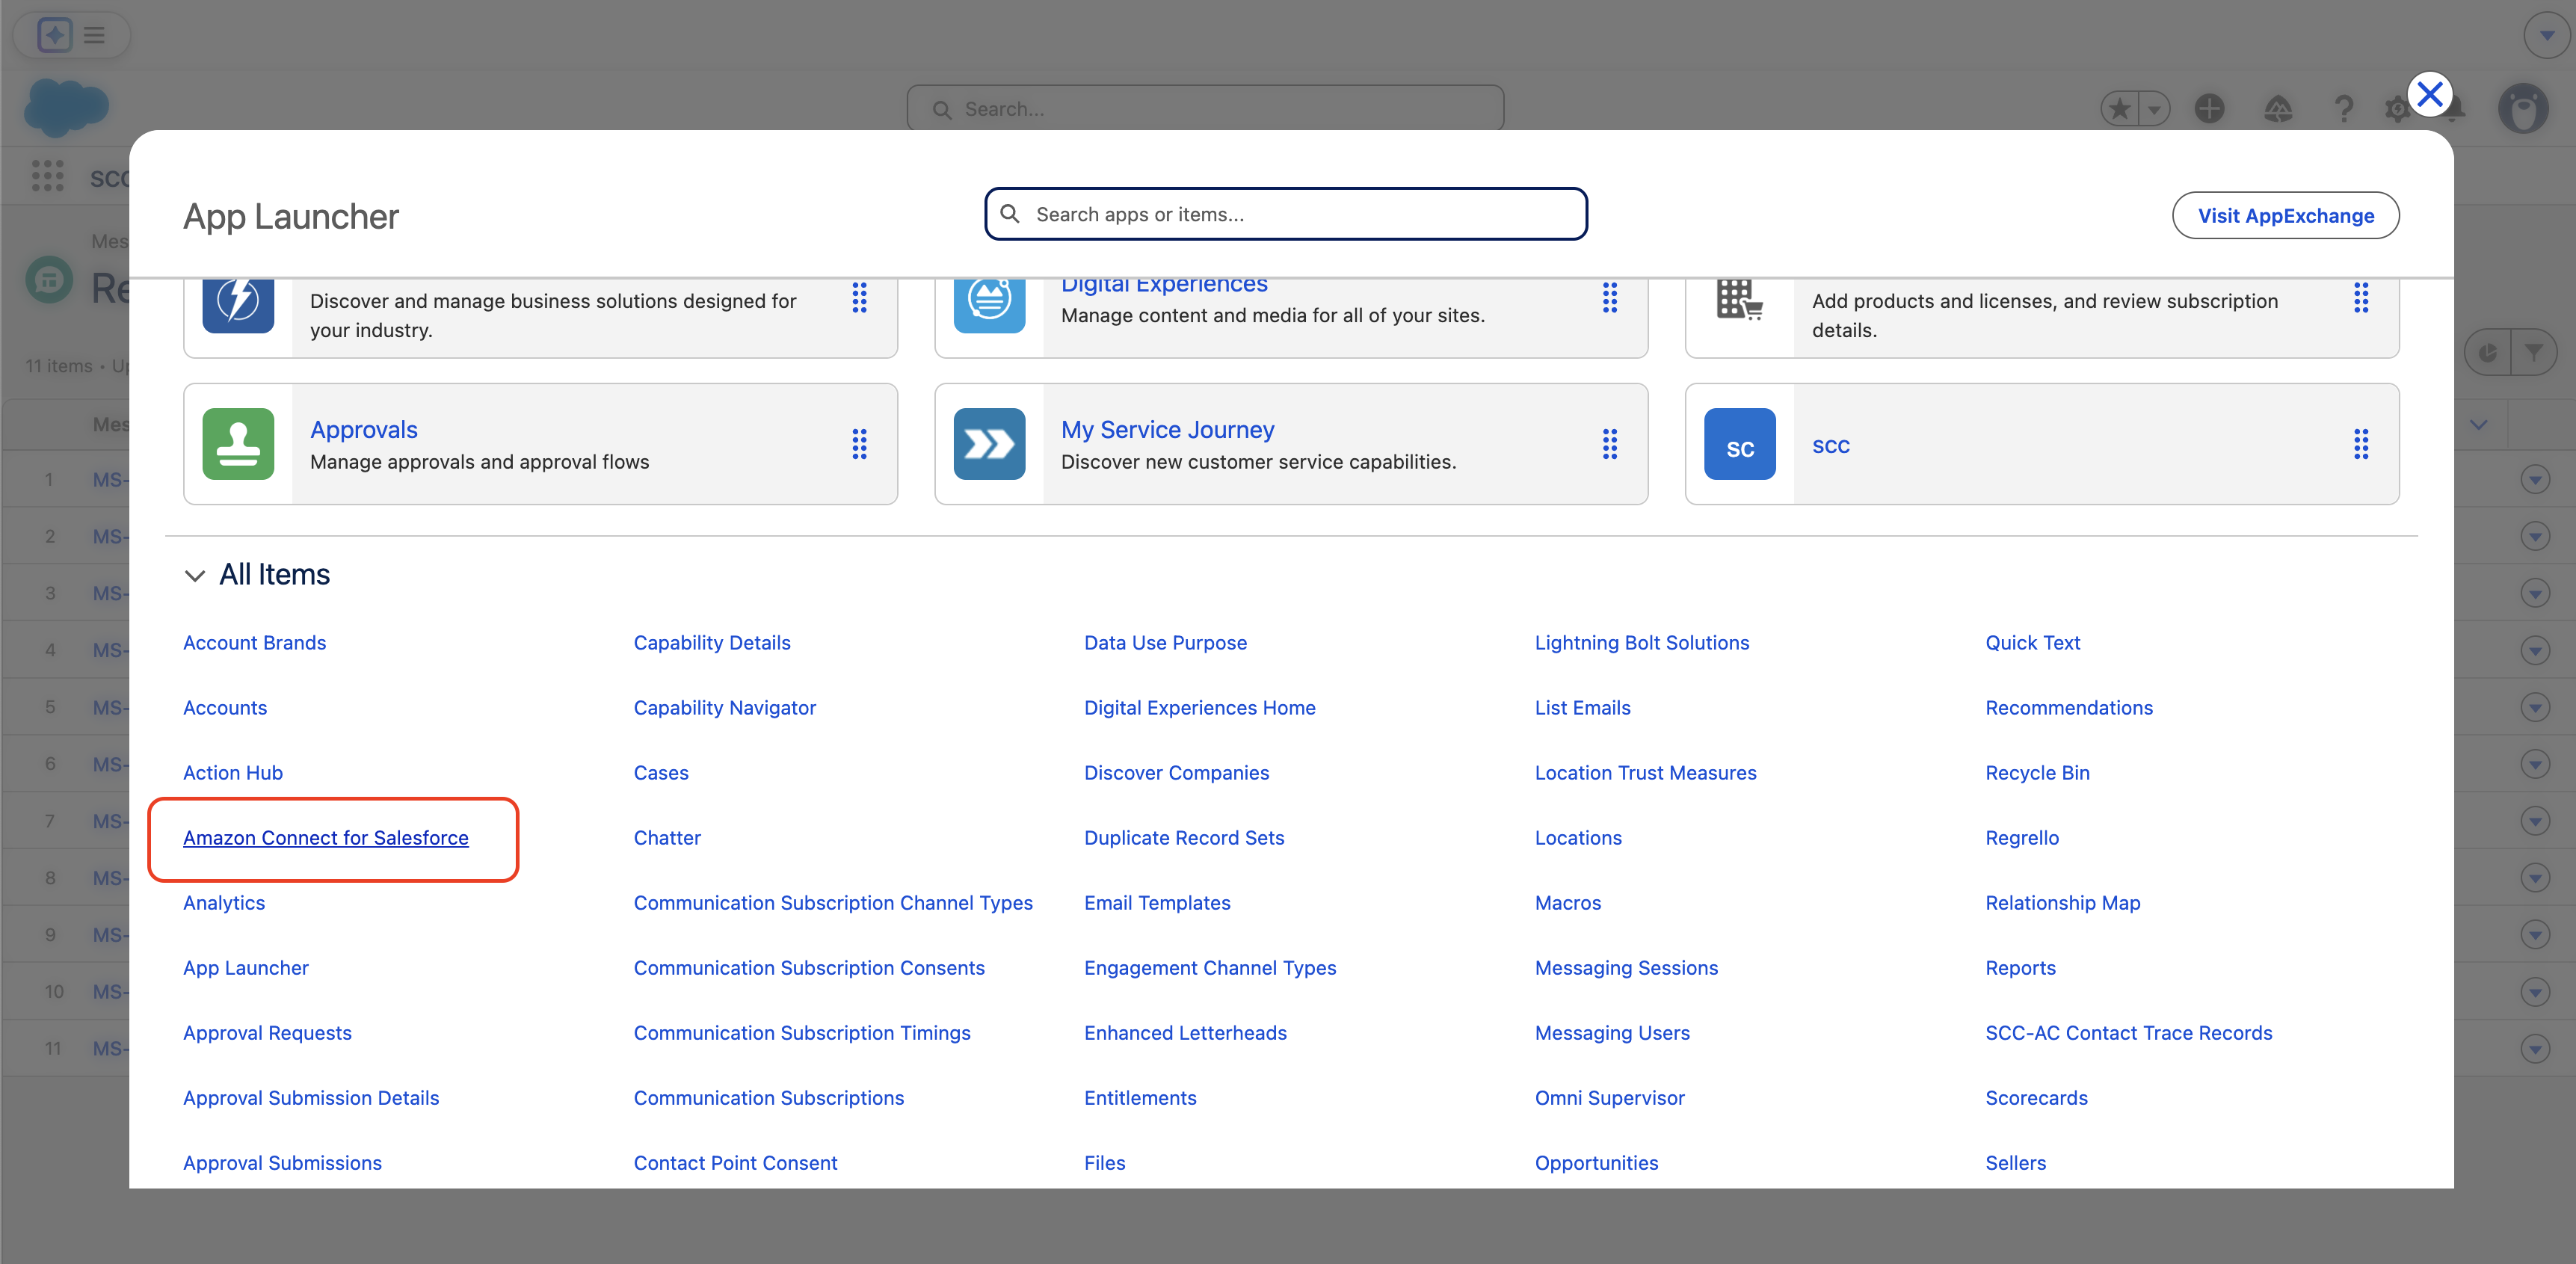Click the My Service Journey arrows icon

(x=989, y=444)
